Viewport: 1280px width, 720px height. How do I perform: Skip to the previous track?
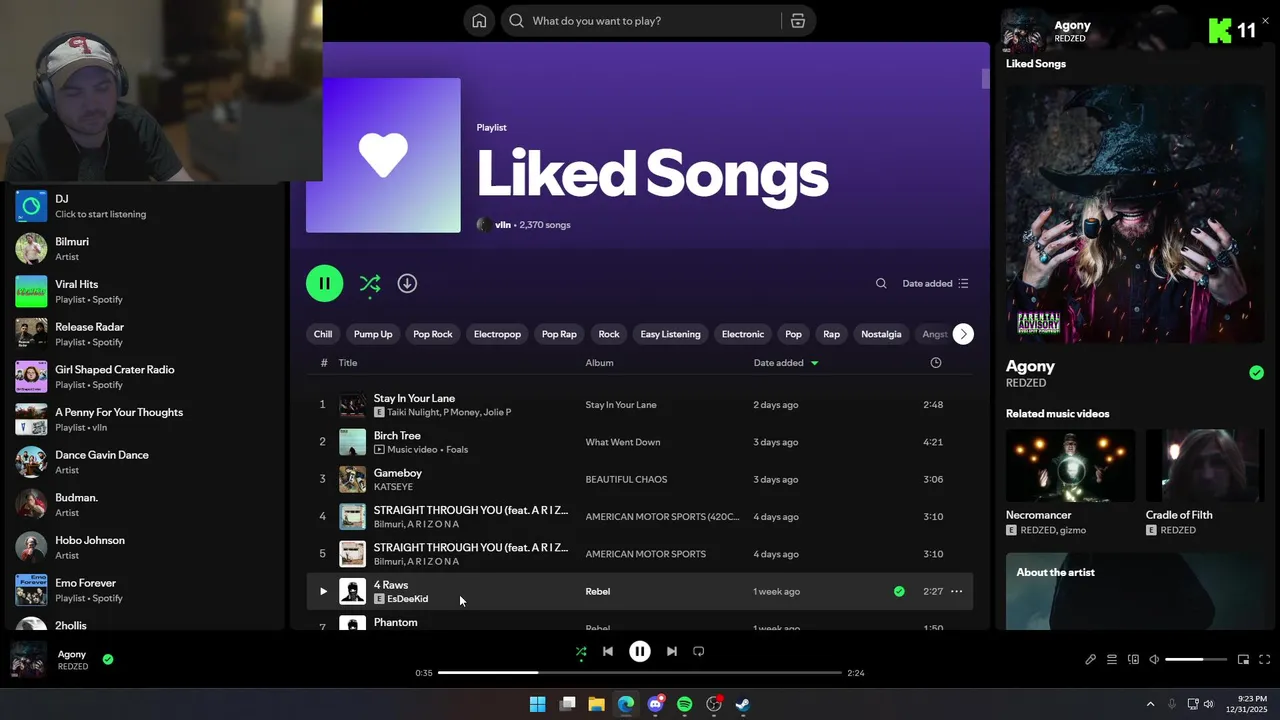[x=608, y=651]
